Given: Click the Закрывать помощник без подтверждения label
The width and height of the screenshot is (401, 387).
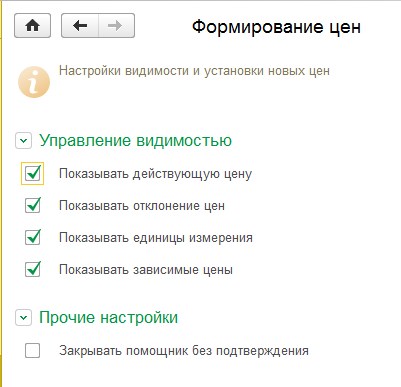Looking at the screenshot, I should [184, 351].
